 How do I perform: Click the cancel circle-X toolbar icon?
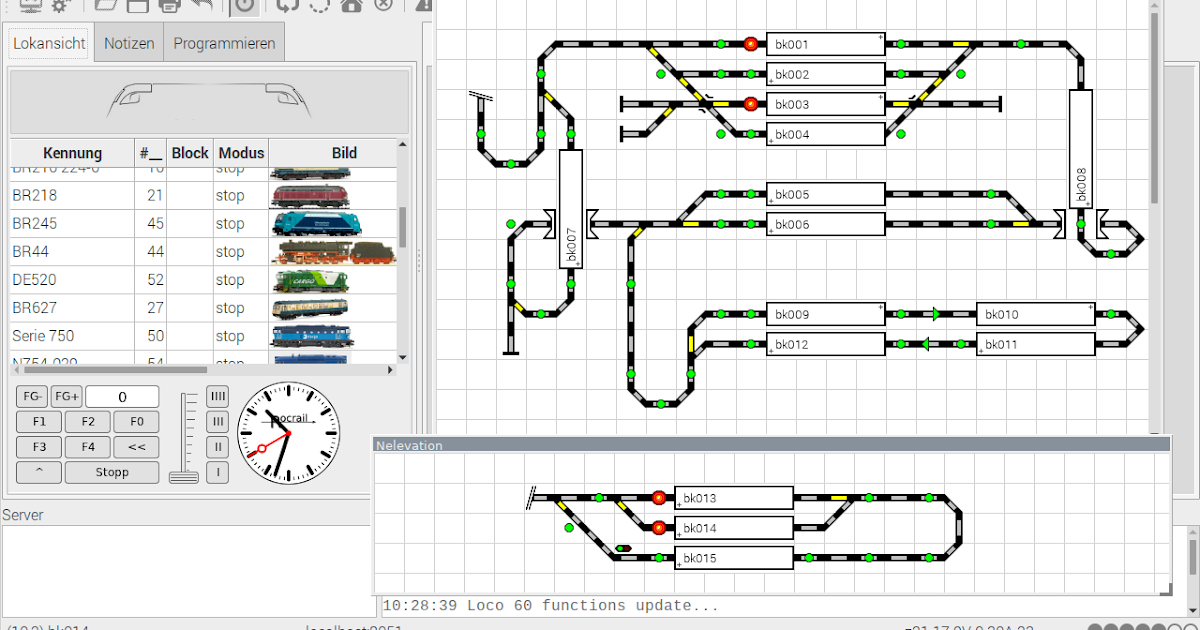click(384, 7)
